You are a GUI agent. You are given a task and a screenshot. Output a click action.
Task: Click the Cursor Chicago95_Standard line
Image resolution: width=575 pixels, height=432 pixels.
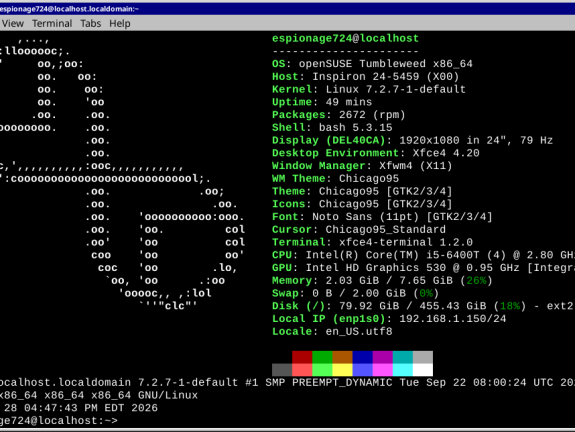[x=359, y=230]
